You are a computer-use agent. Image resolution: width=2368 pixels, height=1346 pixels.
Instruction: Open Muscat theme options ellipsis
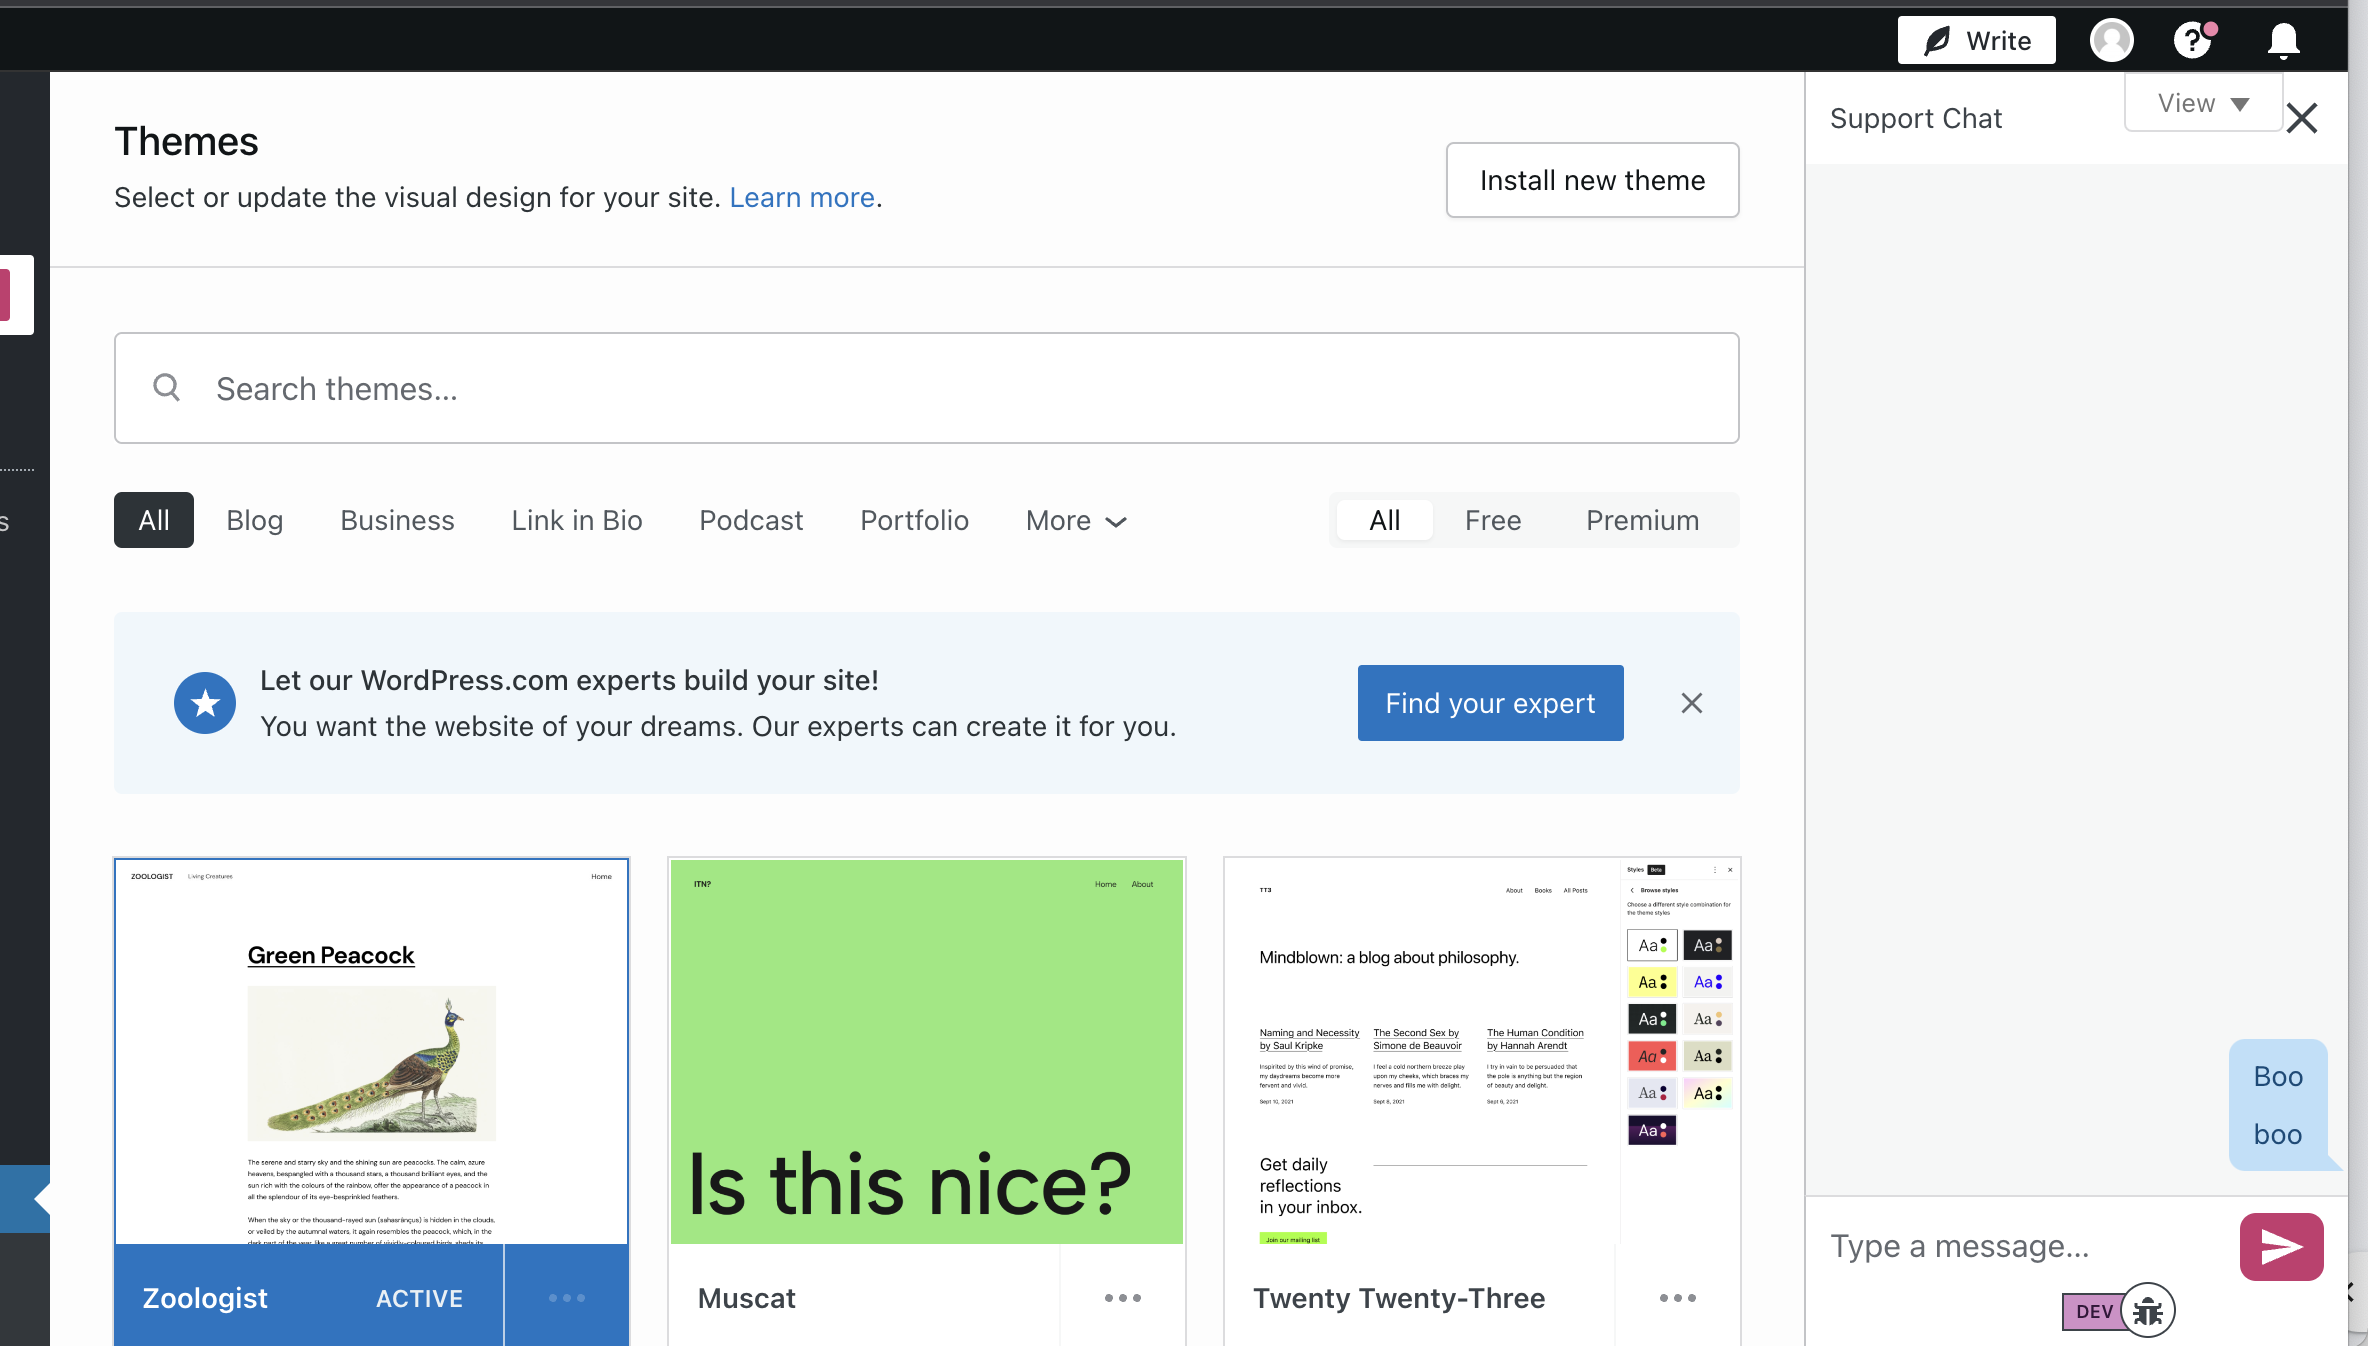click(1122, 1298)
